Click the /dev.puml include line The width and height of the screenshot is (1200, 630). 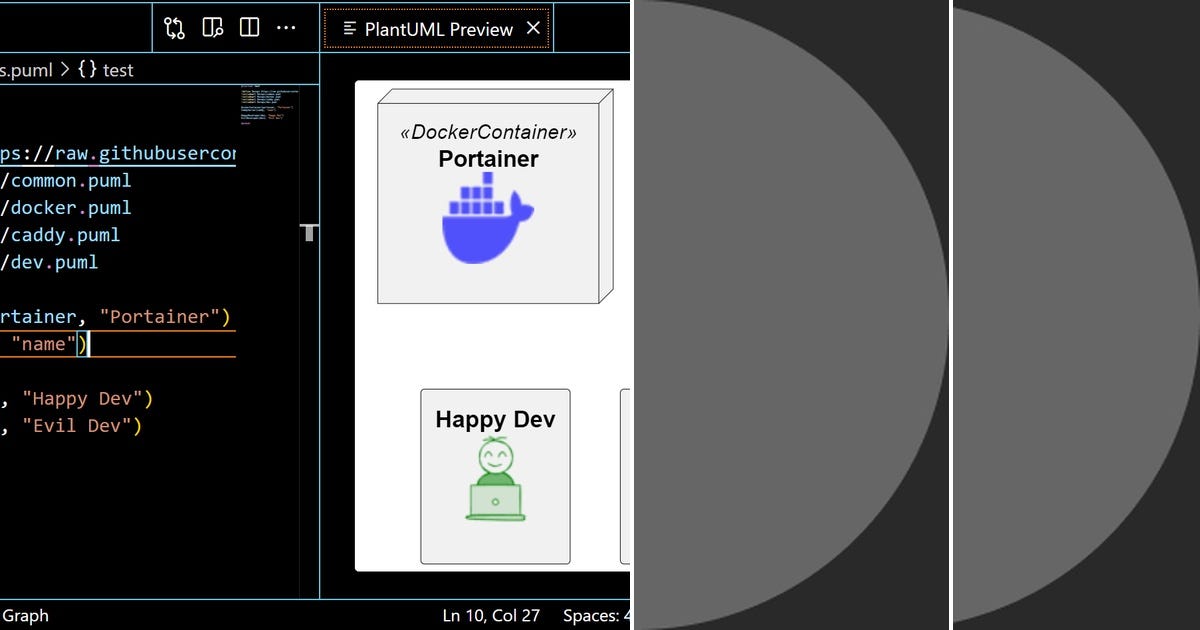(x=49, y=262)
